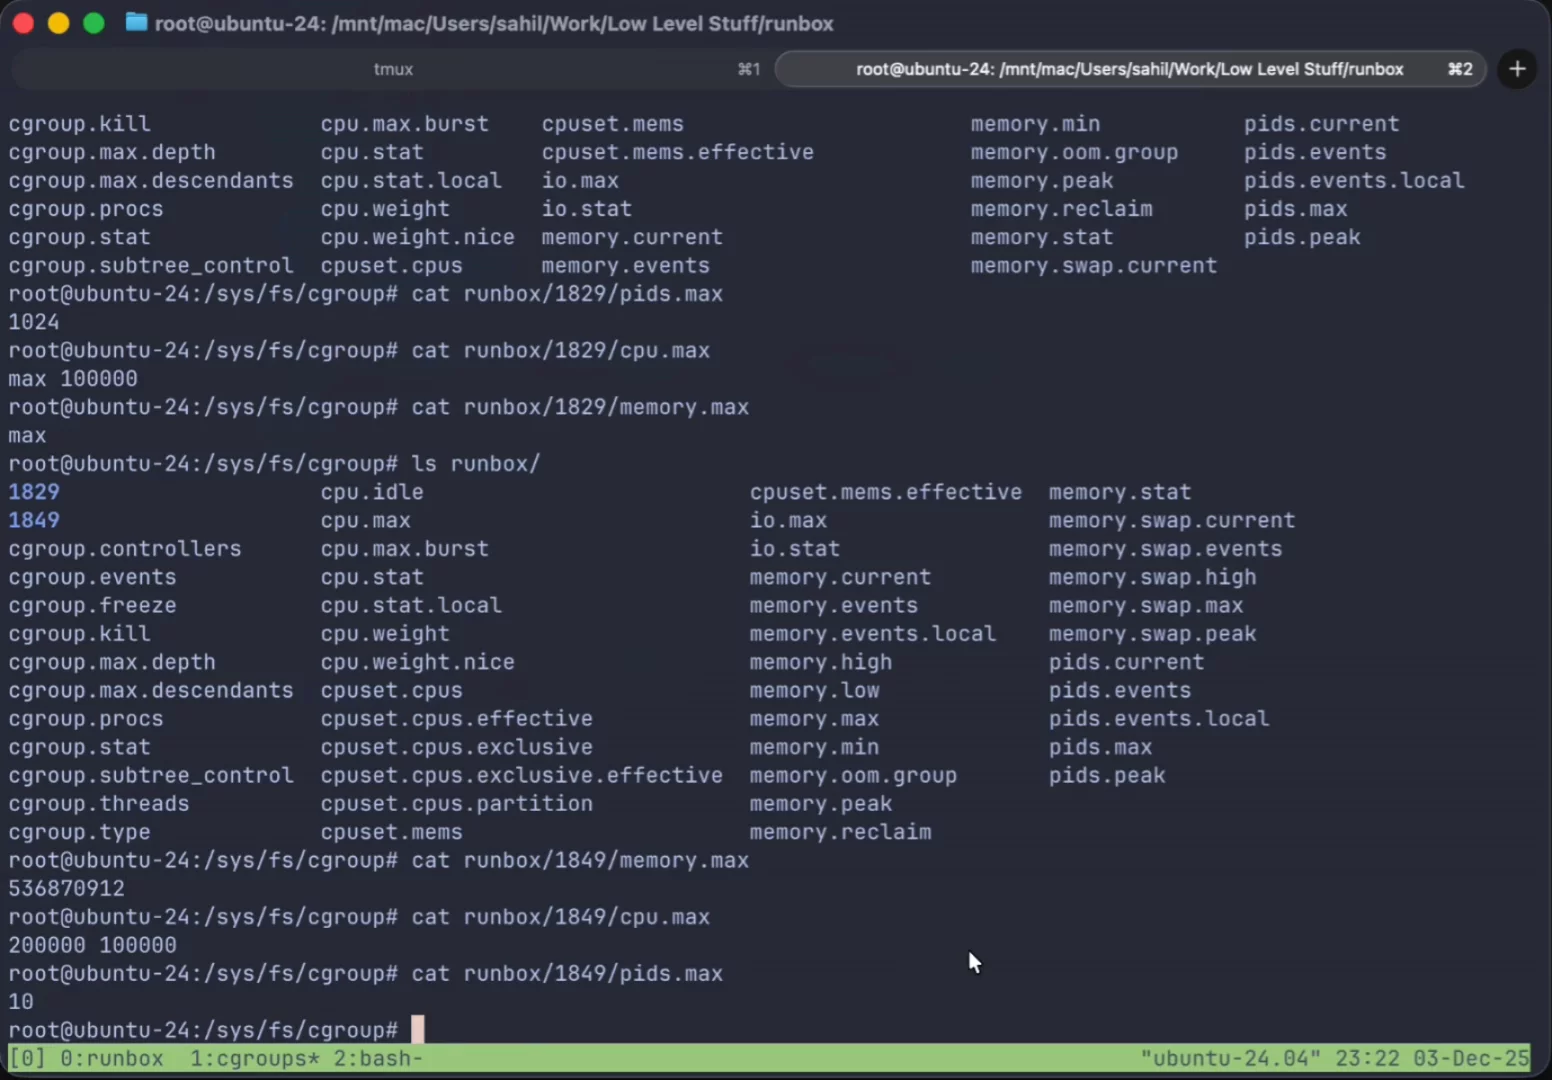Click the 1829 directory entry
Screen dimensions: 1552x1080
[34, 492]
